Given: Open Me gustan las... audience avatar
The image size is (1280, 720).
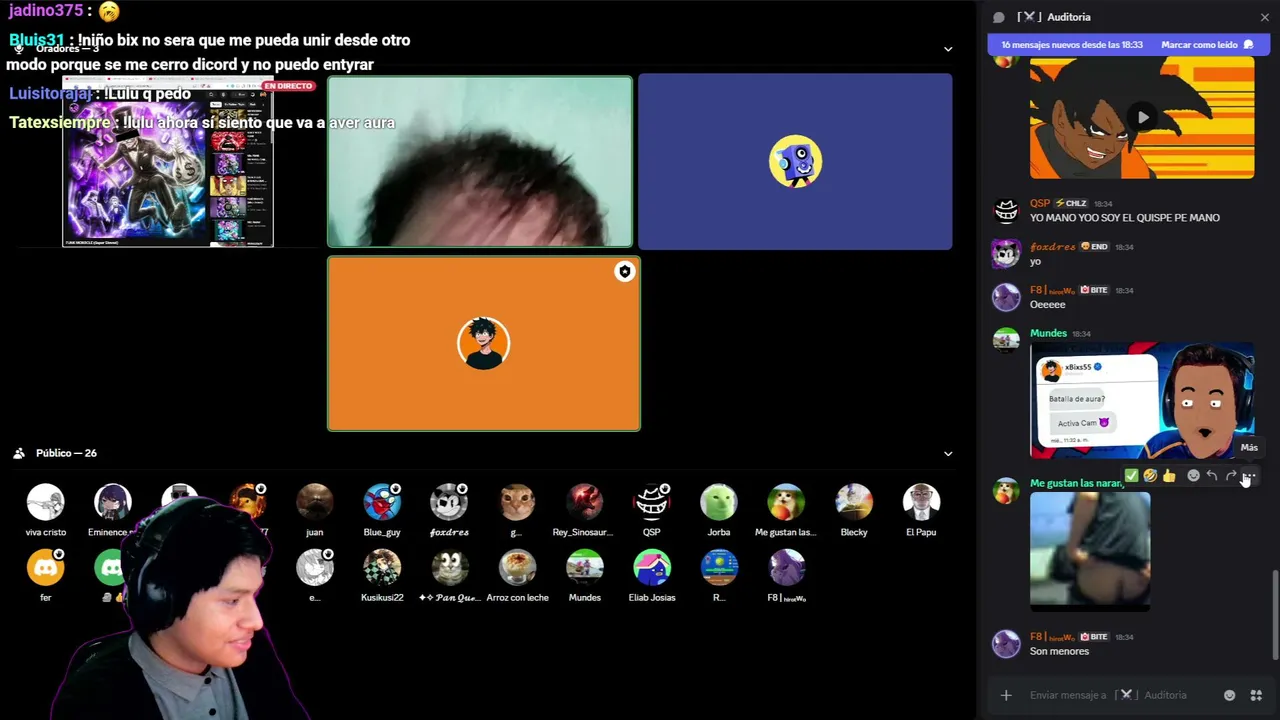Looking at the screenshot, I should coord(786,502).
